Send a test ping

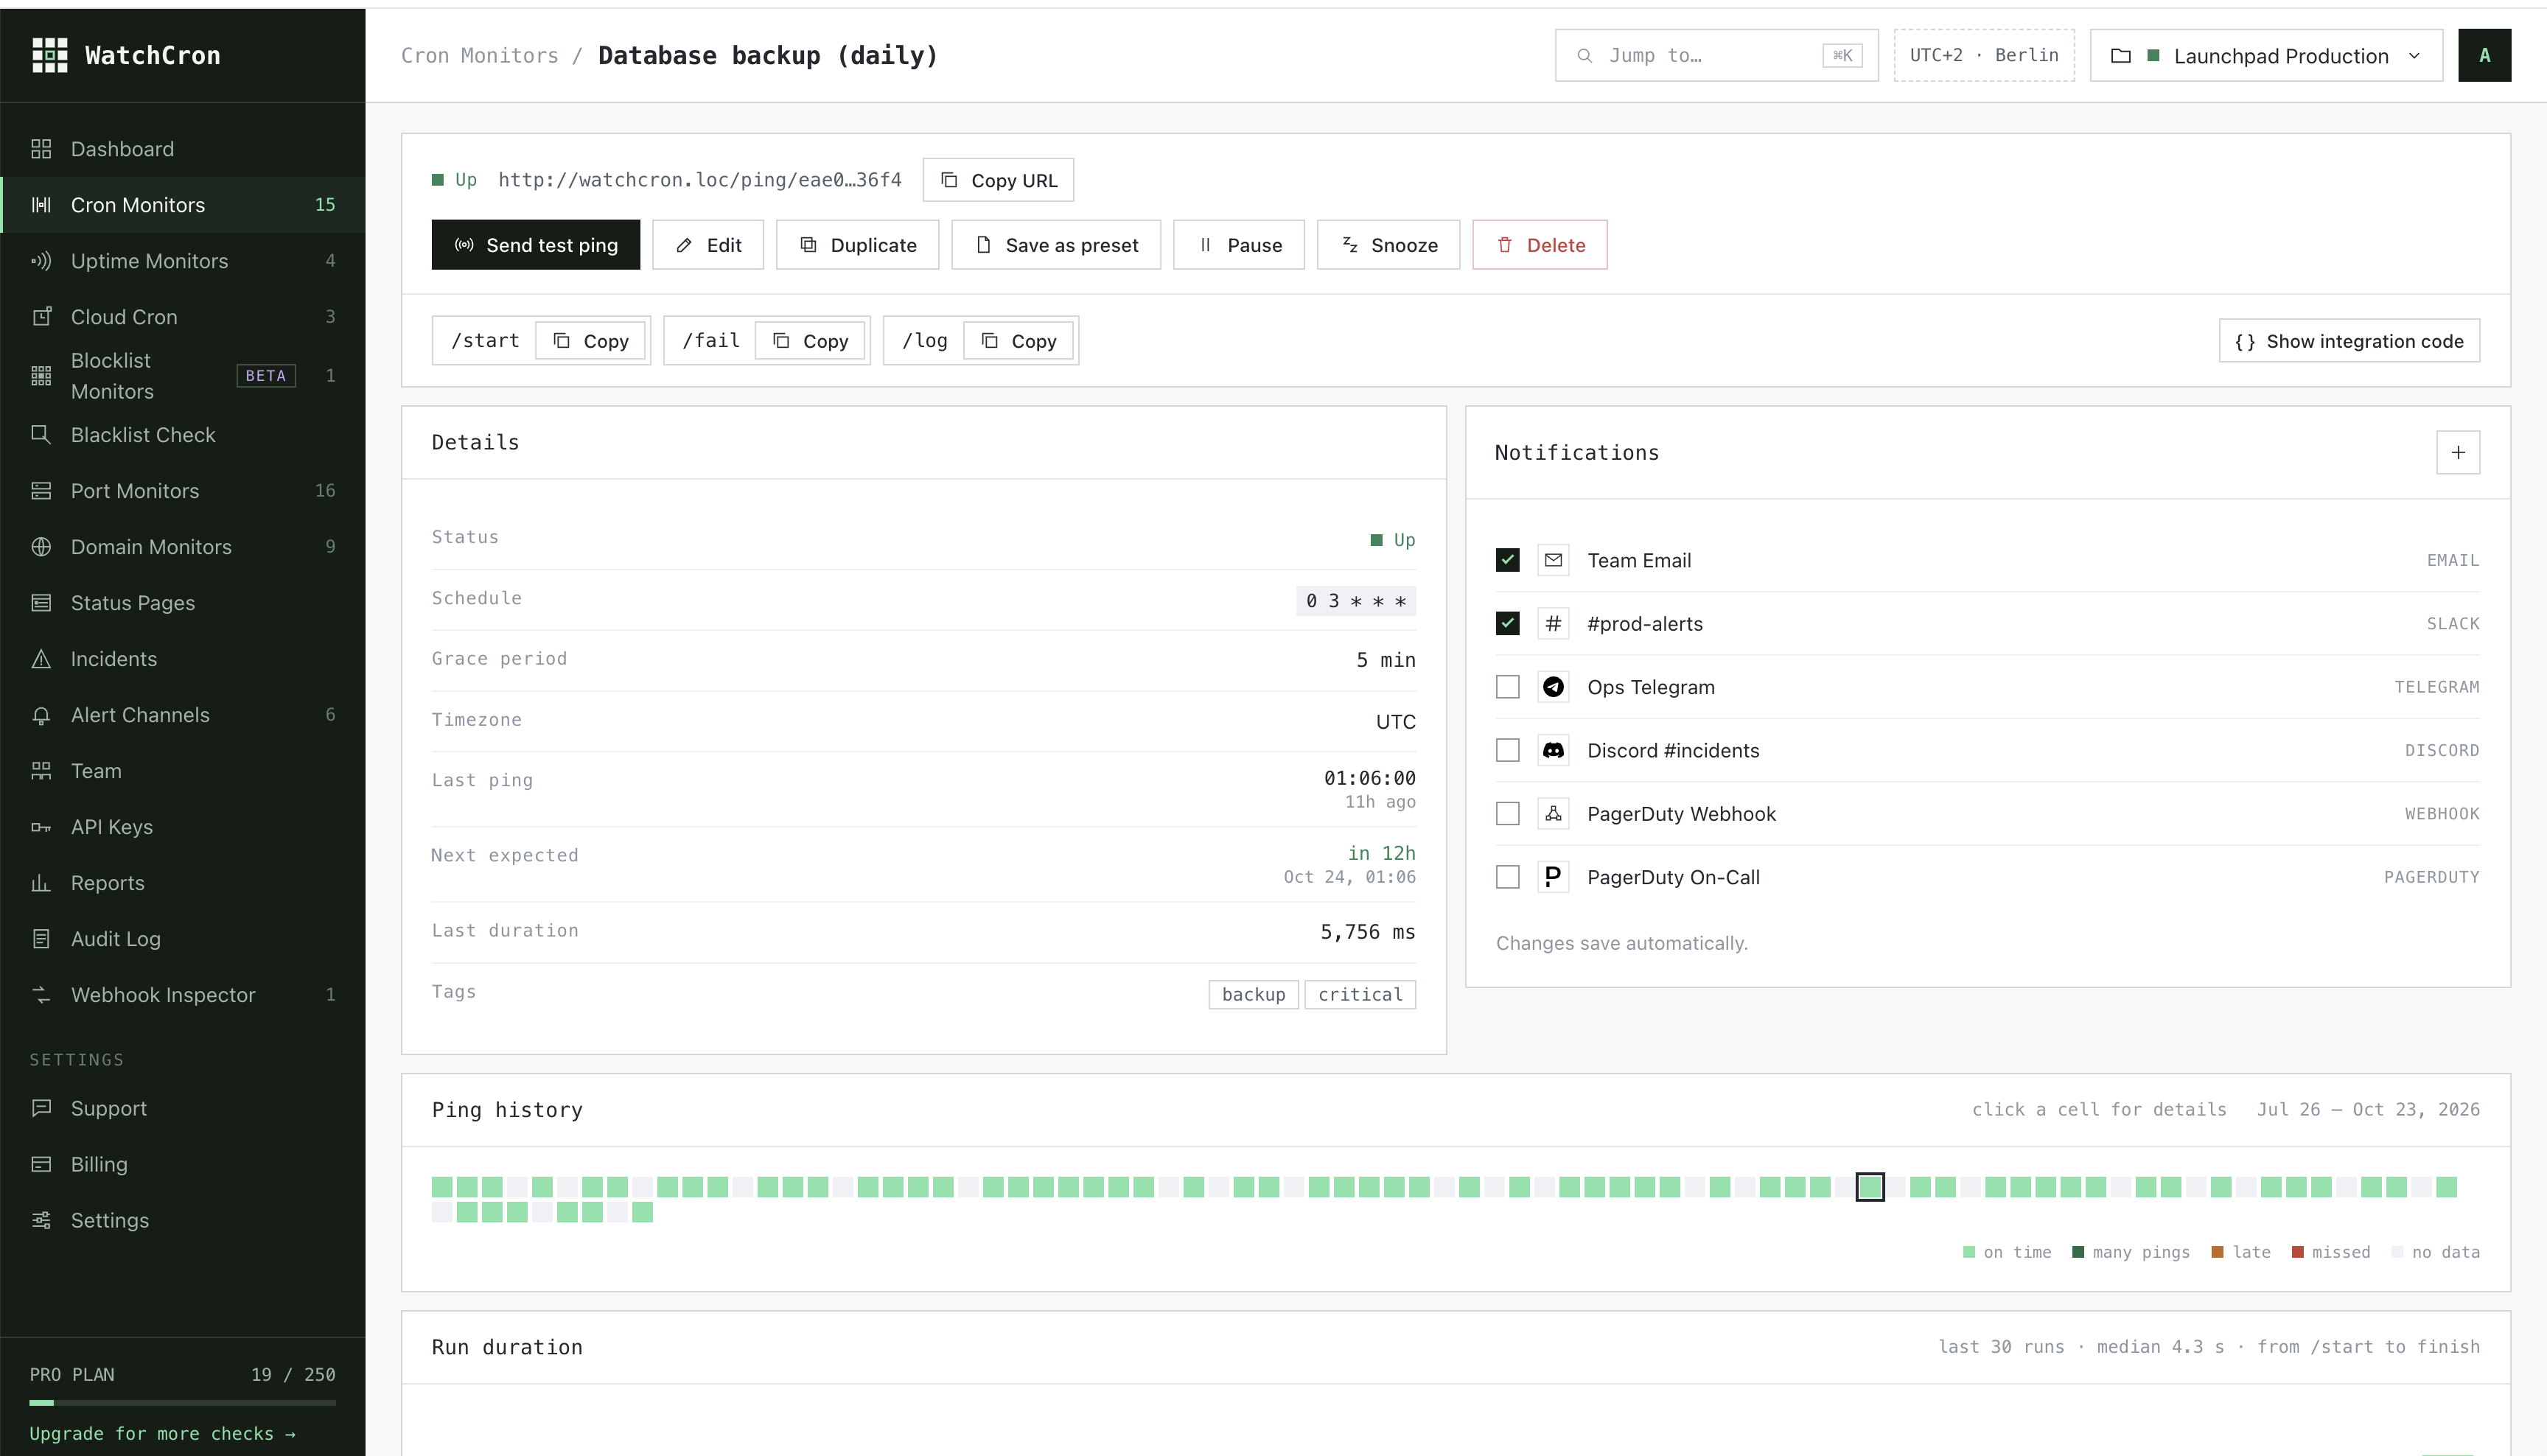pos(536,245)
